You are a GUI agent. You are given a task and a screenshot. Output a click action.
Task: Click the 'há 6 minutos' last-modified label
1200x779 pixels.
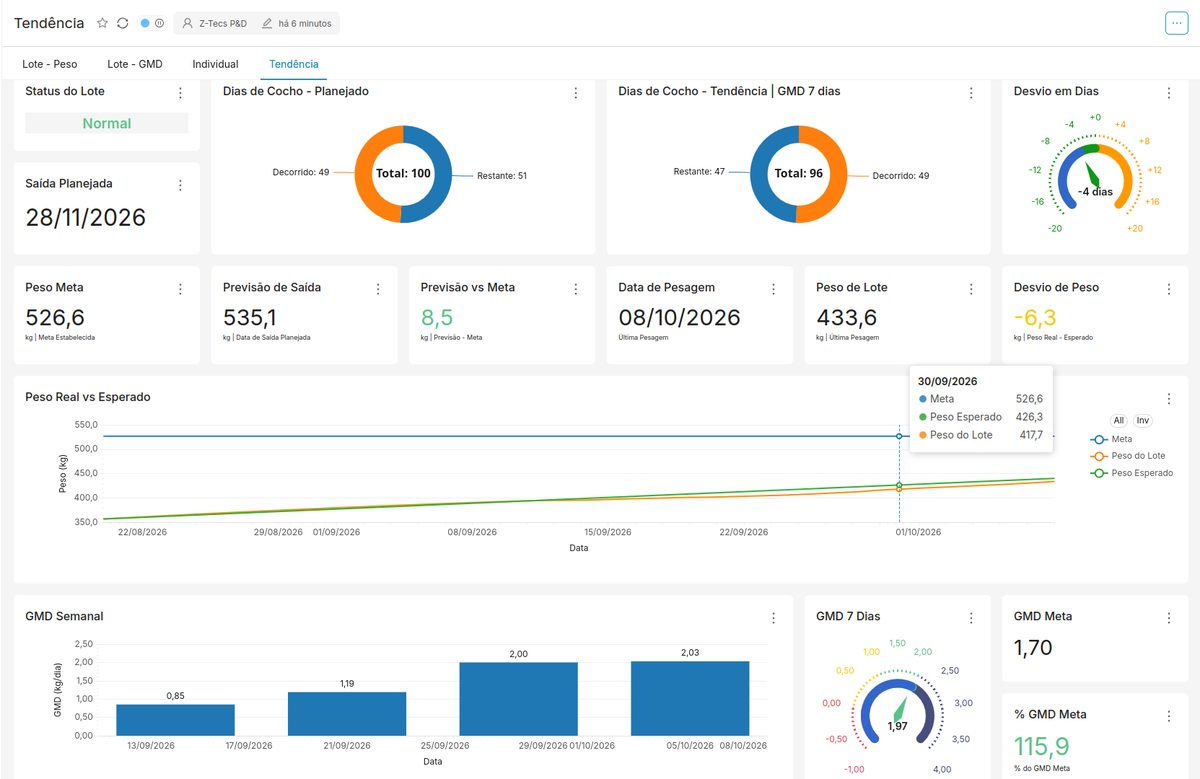(298, 23)
